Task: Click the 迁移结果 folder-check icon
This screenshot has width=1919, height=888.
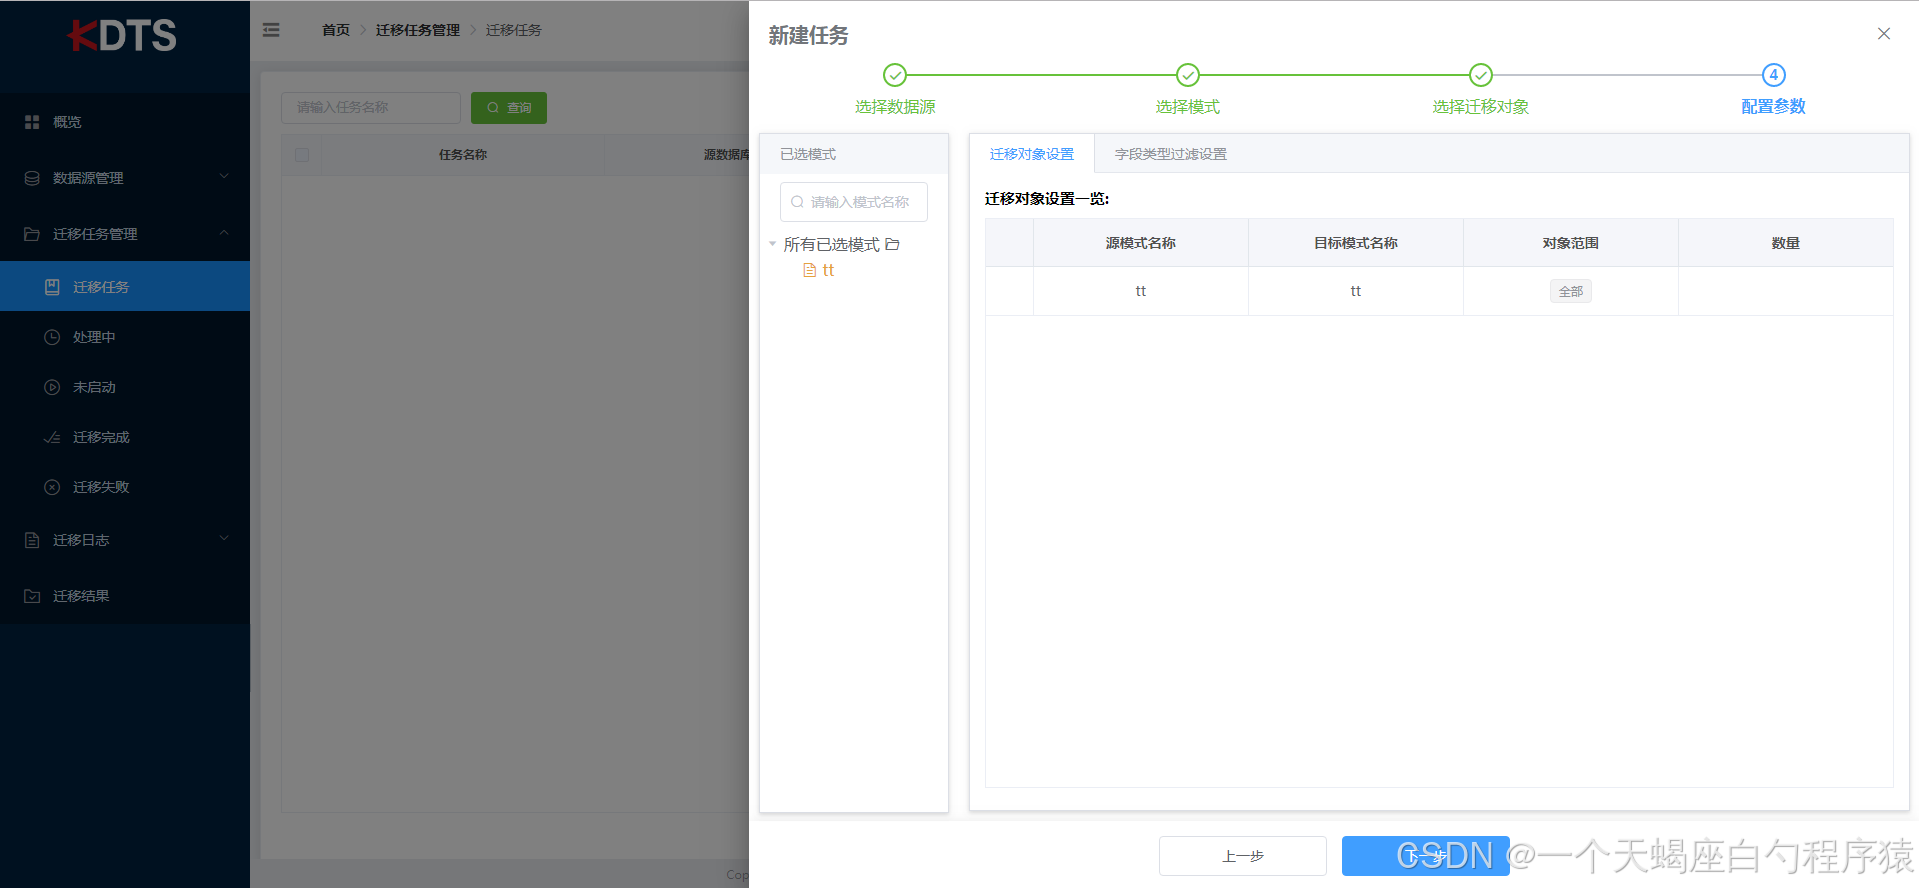Action: [32, 596]
